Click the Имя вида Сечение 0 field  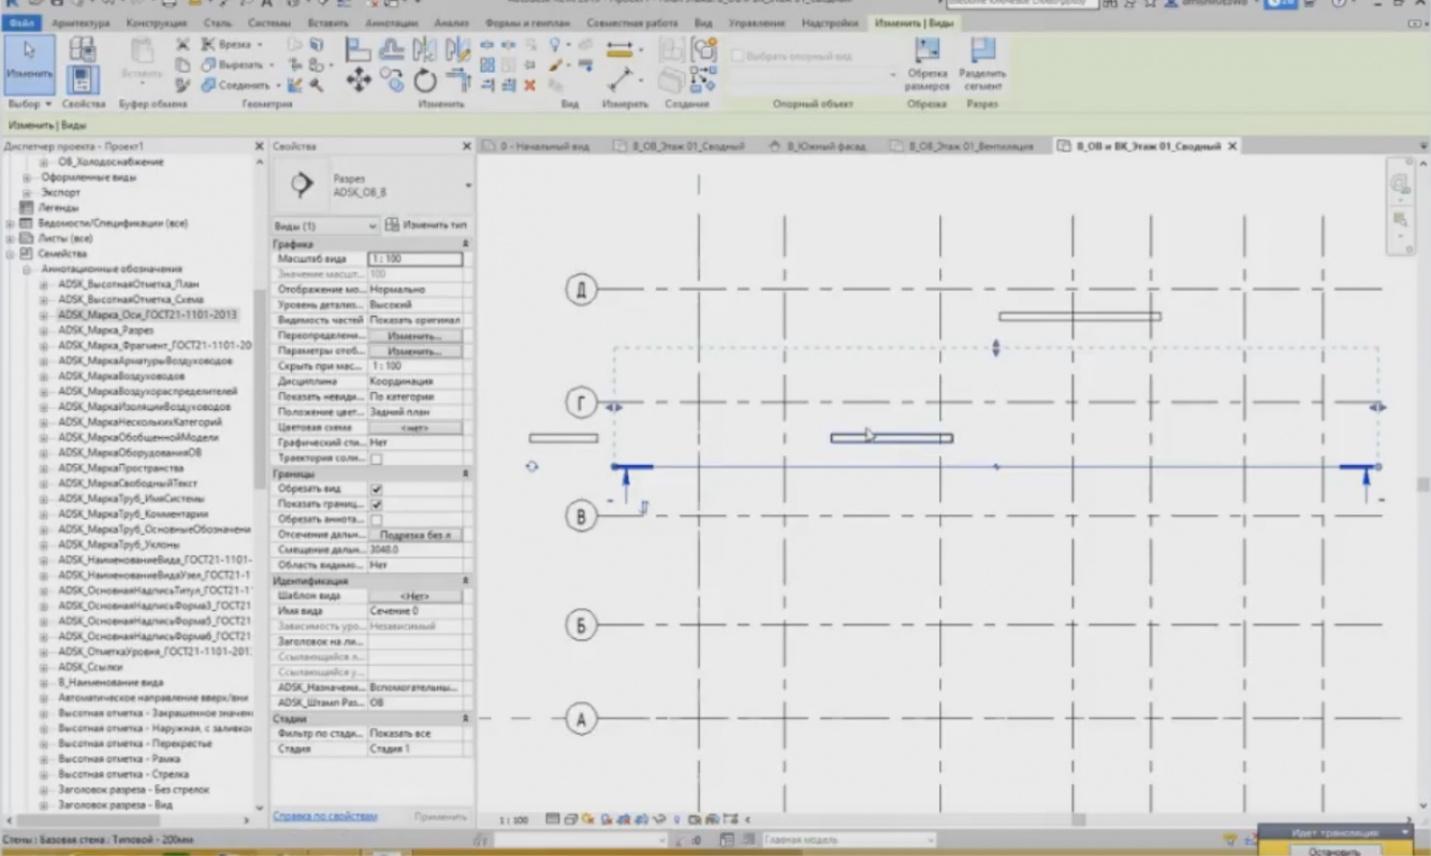coord(415,611)
